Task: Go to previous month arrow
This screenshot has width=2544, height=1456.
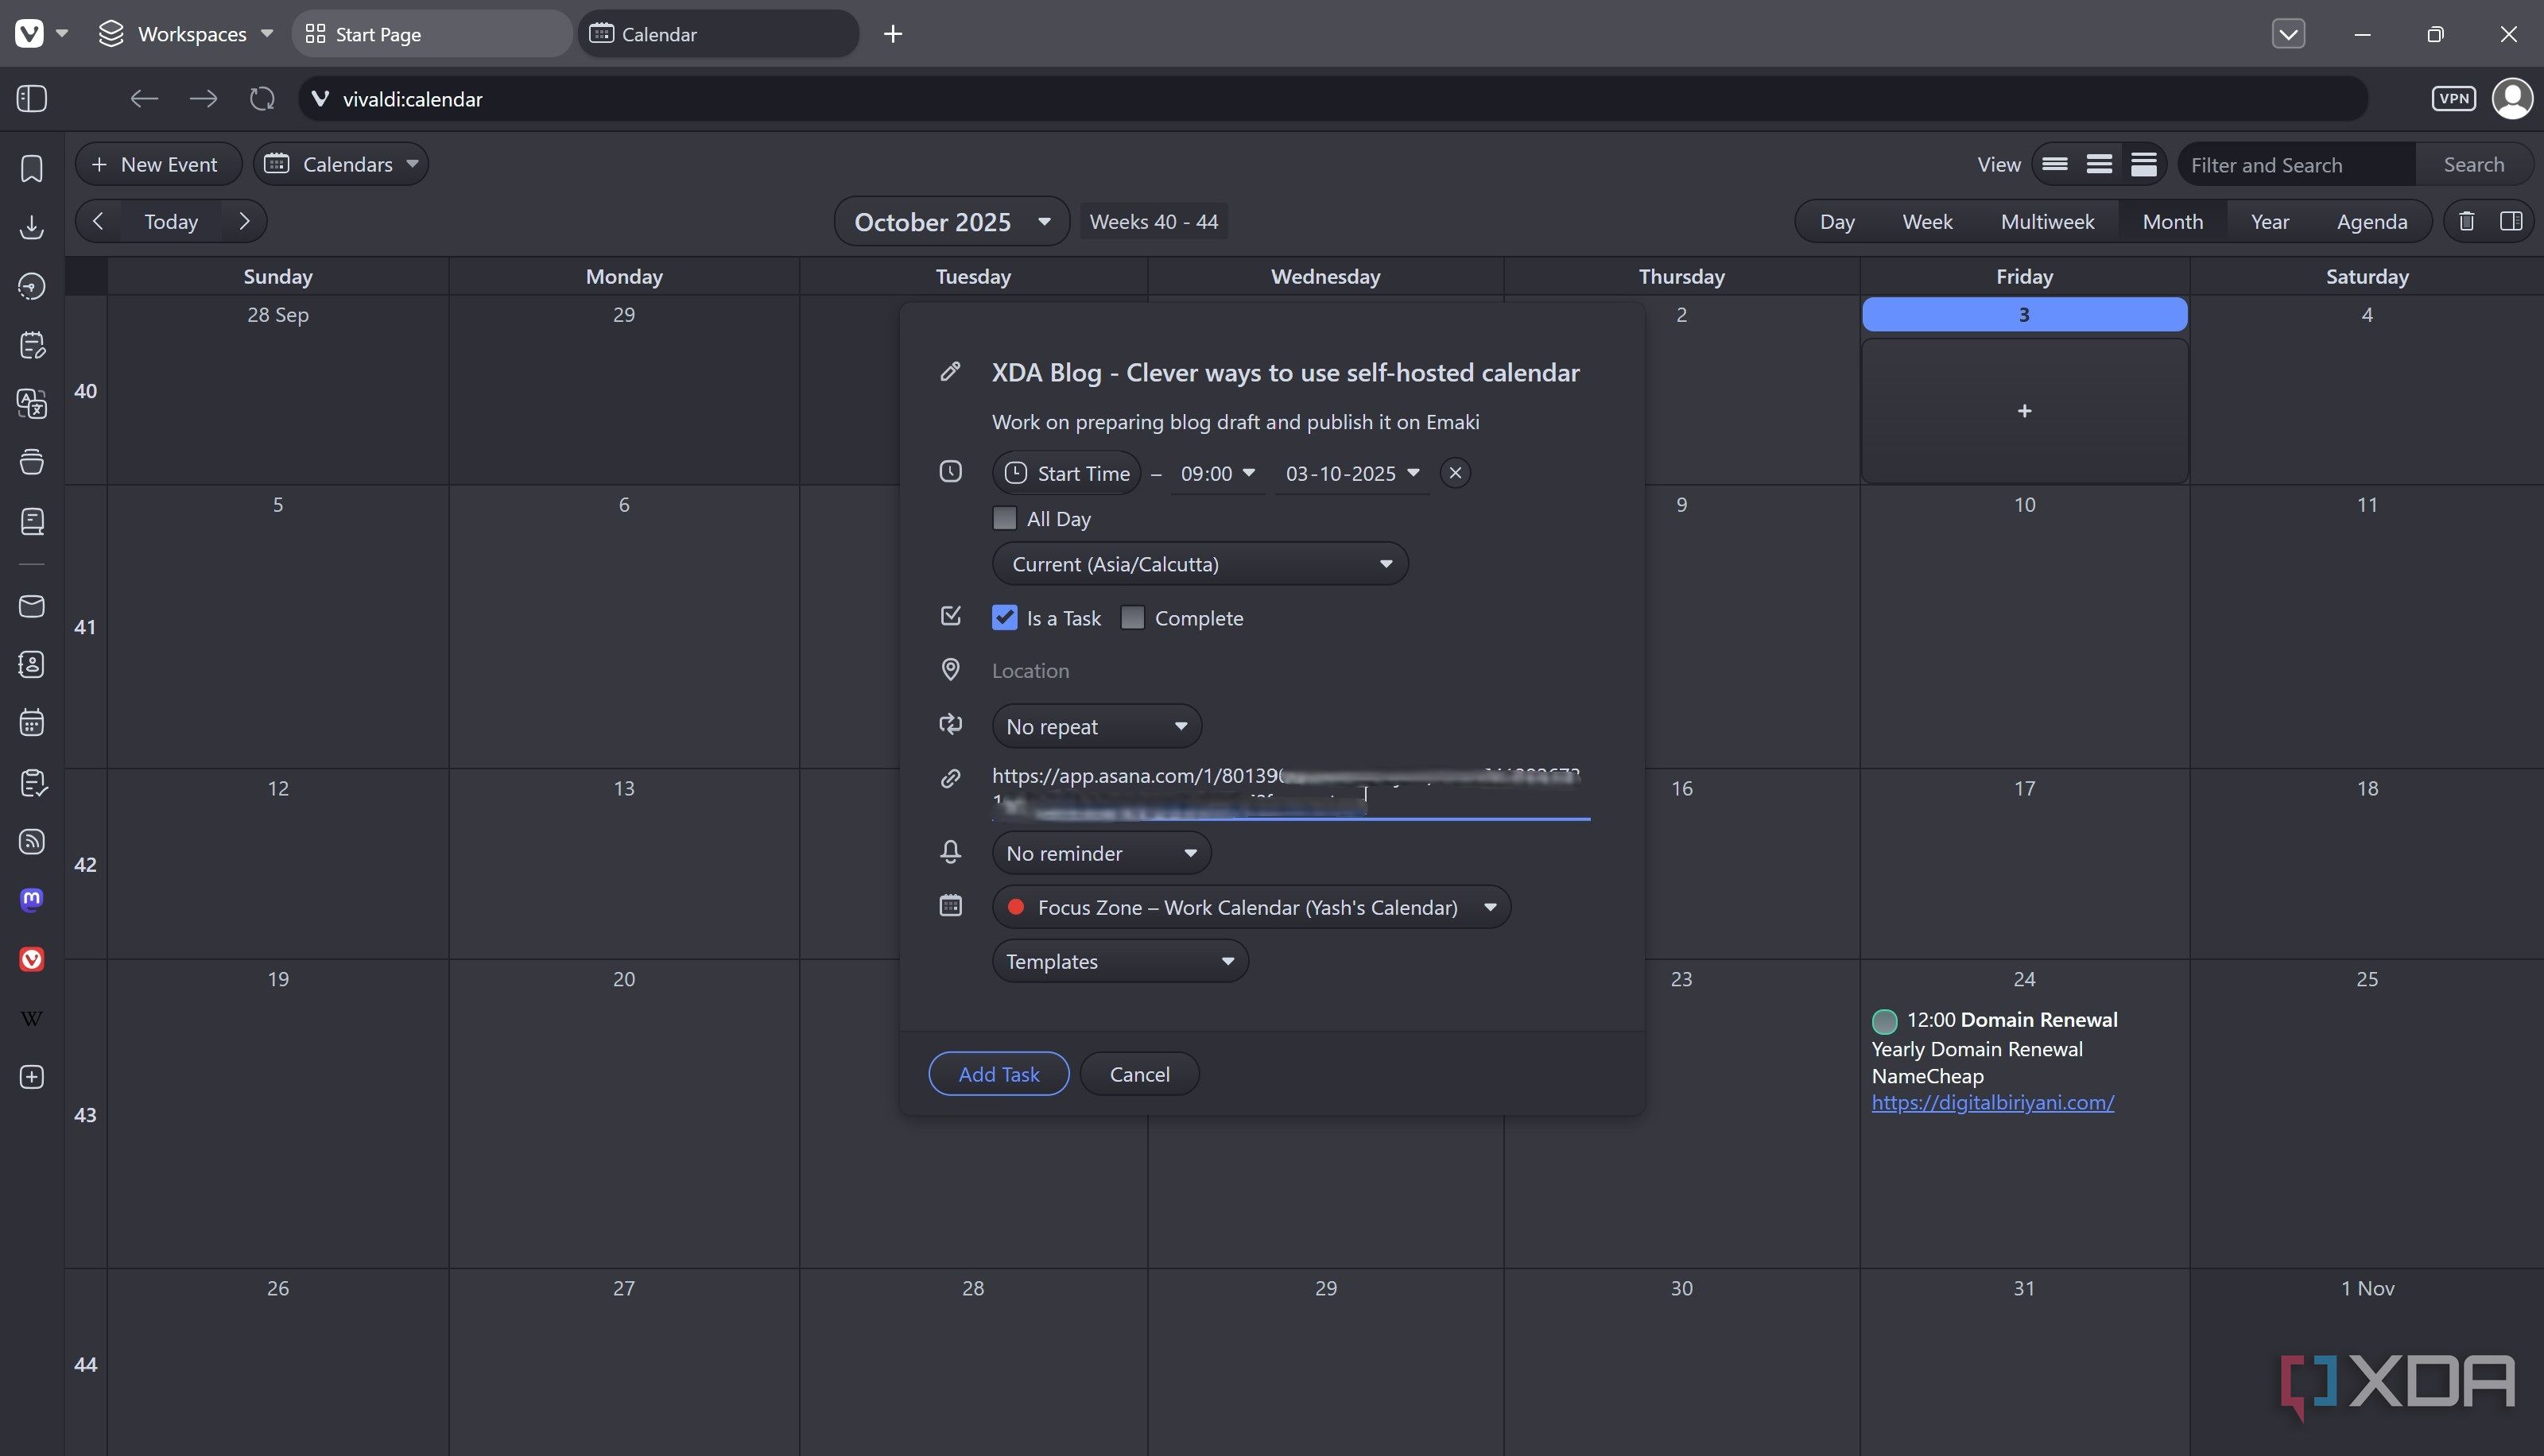Action: 98,221
